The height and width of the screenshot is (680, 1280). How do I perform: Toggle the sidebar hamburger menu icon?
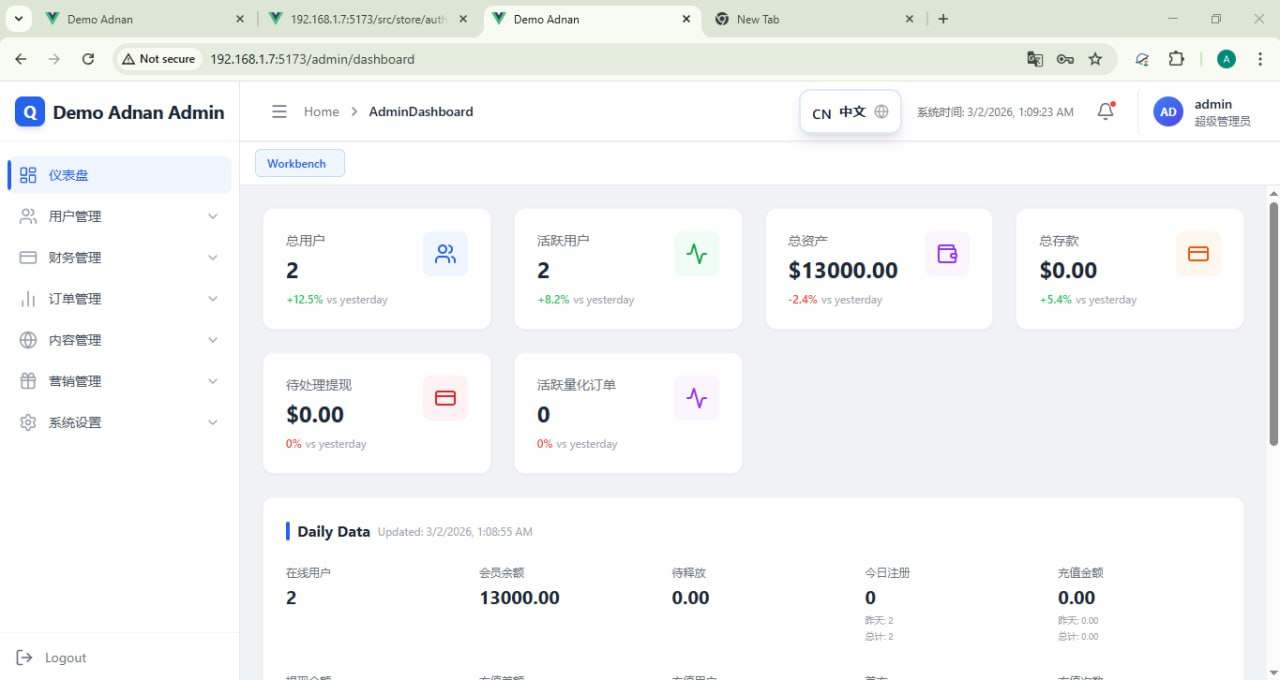coord(280,112)
